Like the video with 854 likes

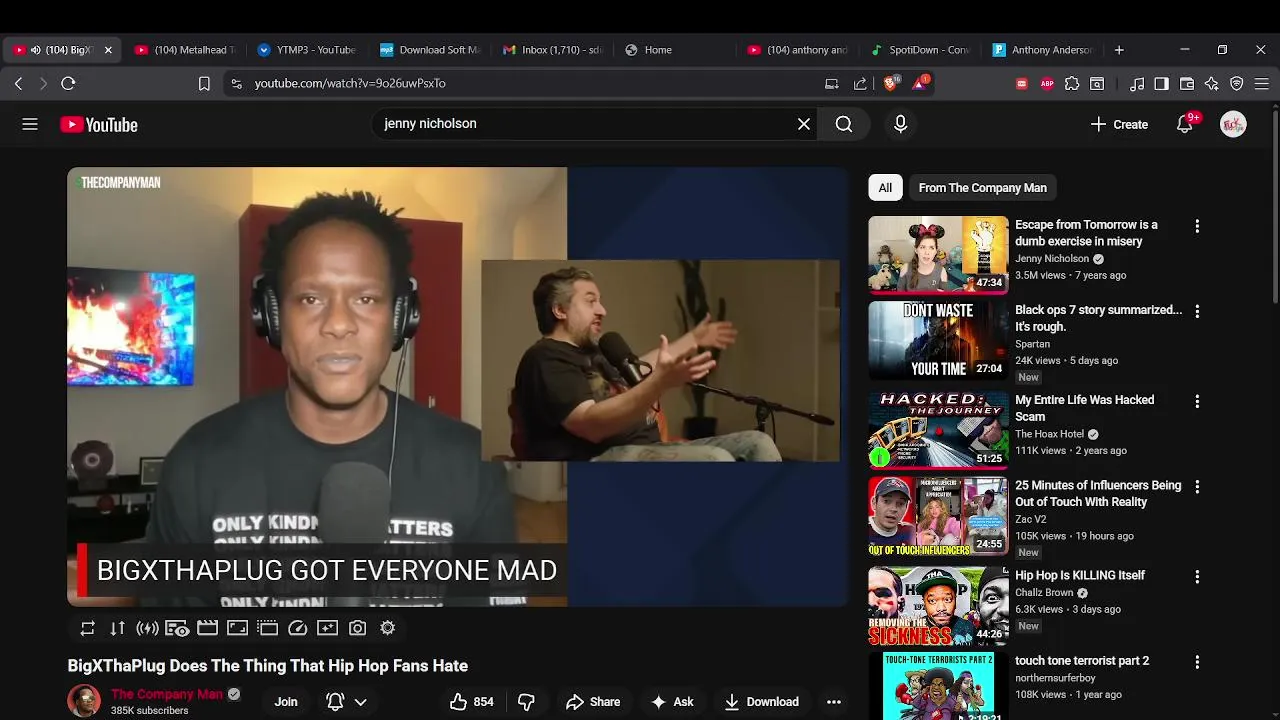471,702
